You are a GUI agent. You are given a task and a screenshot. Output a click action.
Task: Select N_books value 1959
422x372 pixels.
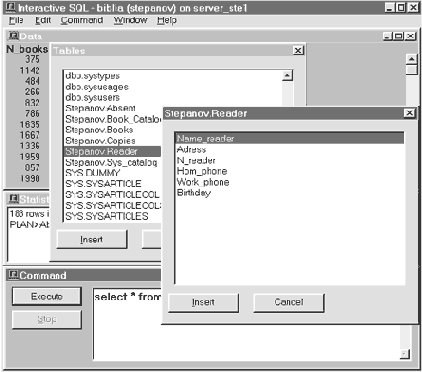30,157
